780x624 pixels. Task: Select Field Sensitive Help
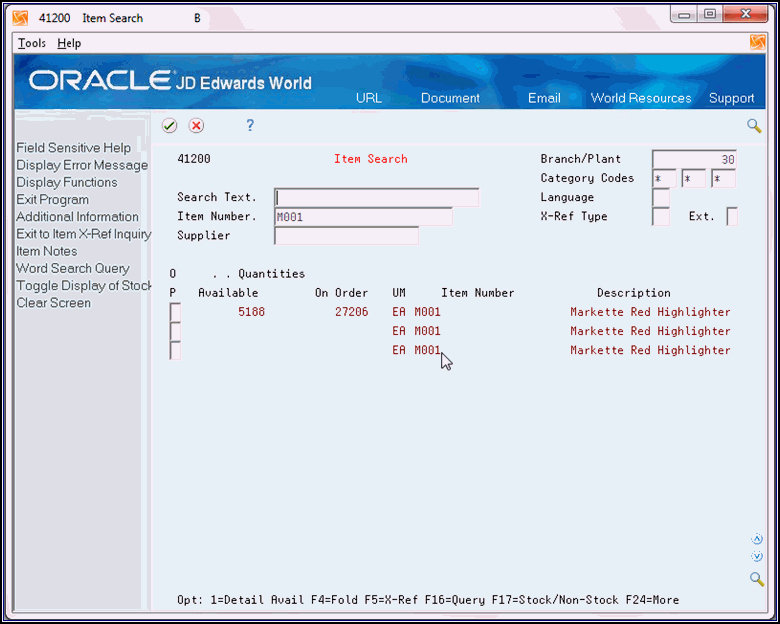tap(74, 148)
